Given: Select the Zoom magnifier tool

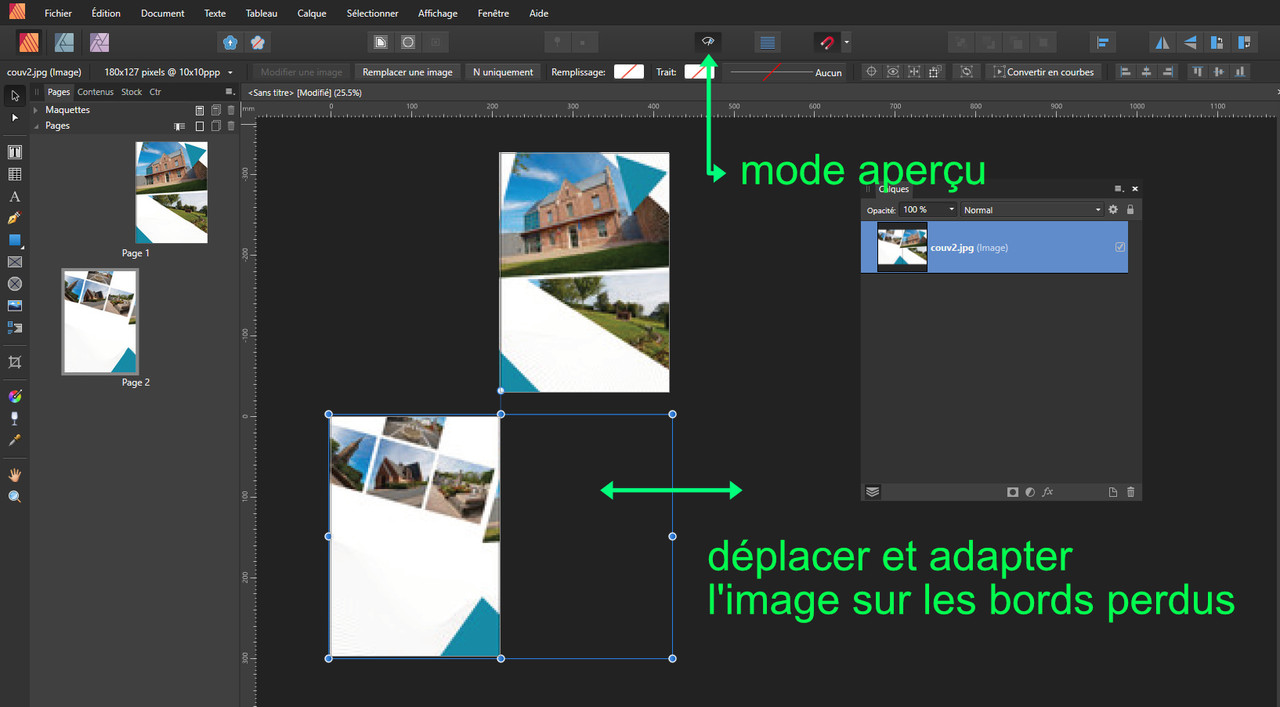Looking at the screenshot, I should point(15,496).
